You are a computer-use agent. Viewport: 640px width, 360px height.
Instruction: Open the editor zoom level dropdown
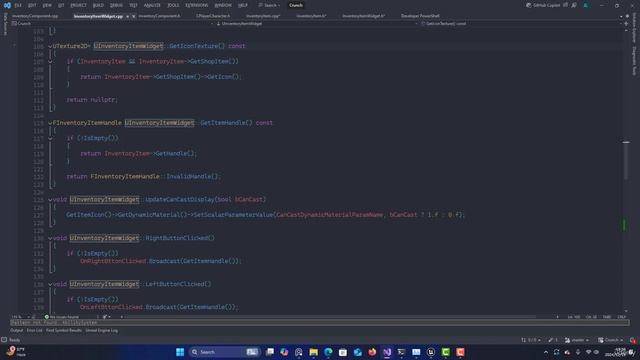point(20,317)
